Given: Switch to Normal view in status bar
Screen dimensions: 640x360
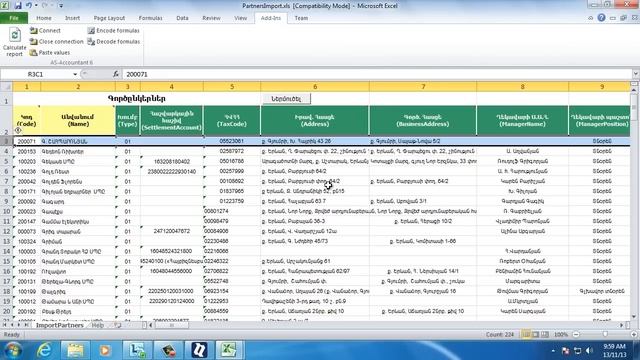Looking at the screenshot, I should tap(526, 334).
